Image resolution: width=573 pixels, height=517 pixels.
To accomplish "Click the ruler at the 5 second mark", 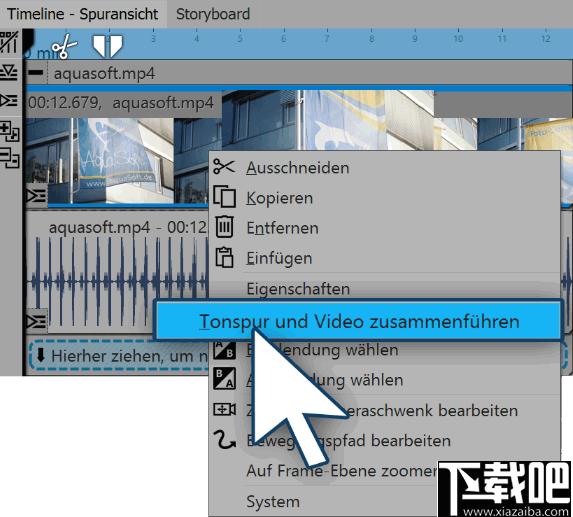I will coord(240,38).
